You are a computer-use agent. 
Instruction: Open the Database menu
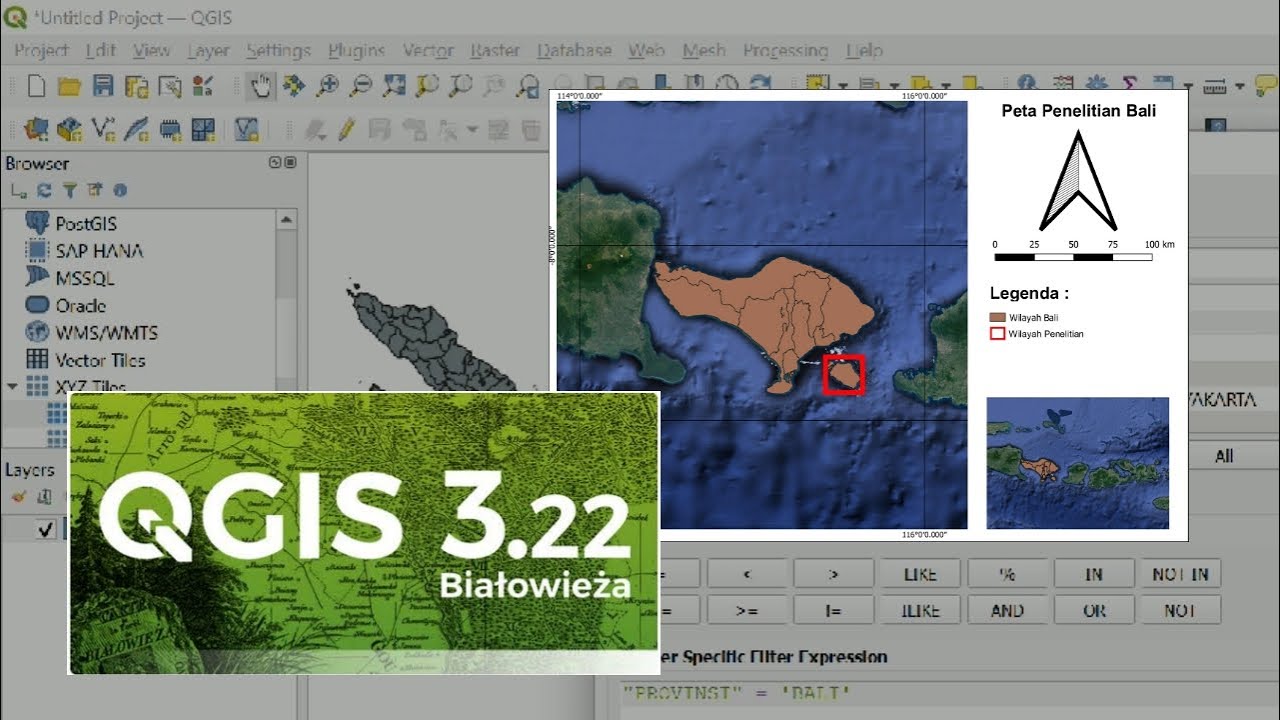click(x=574, y=50)
